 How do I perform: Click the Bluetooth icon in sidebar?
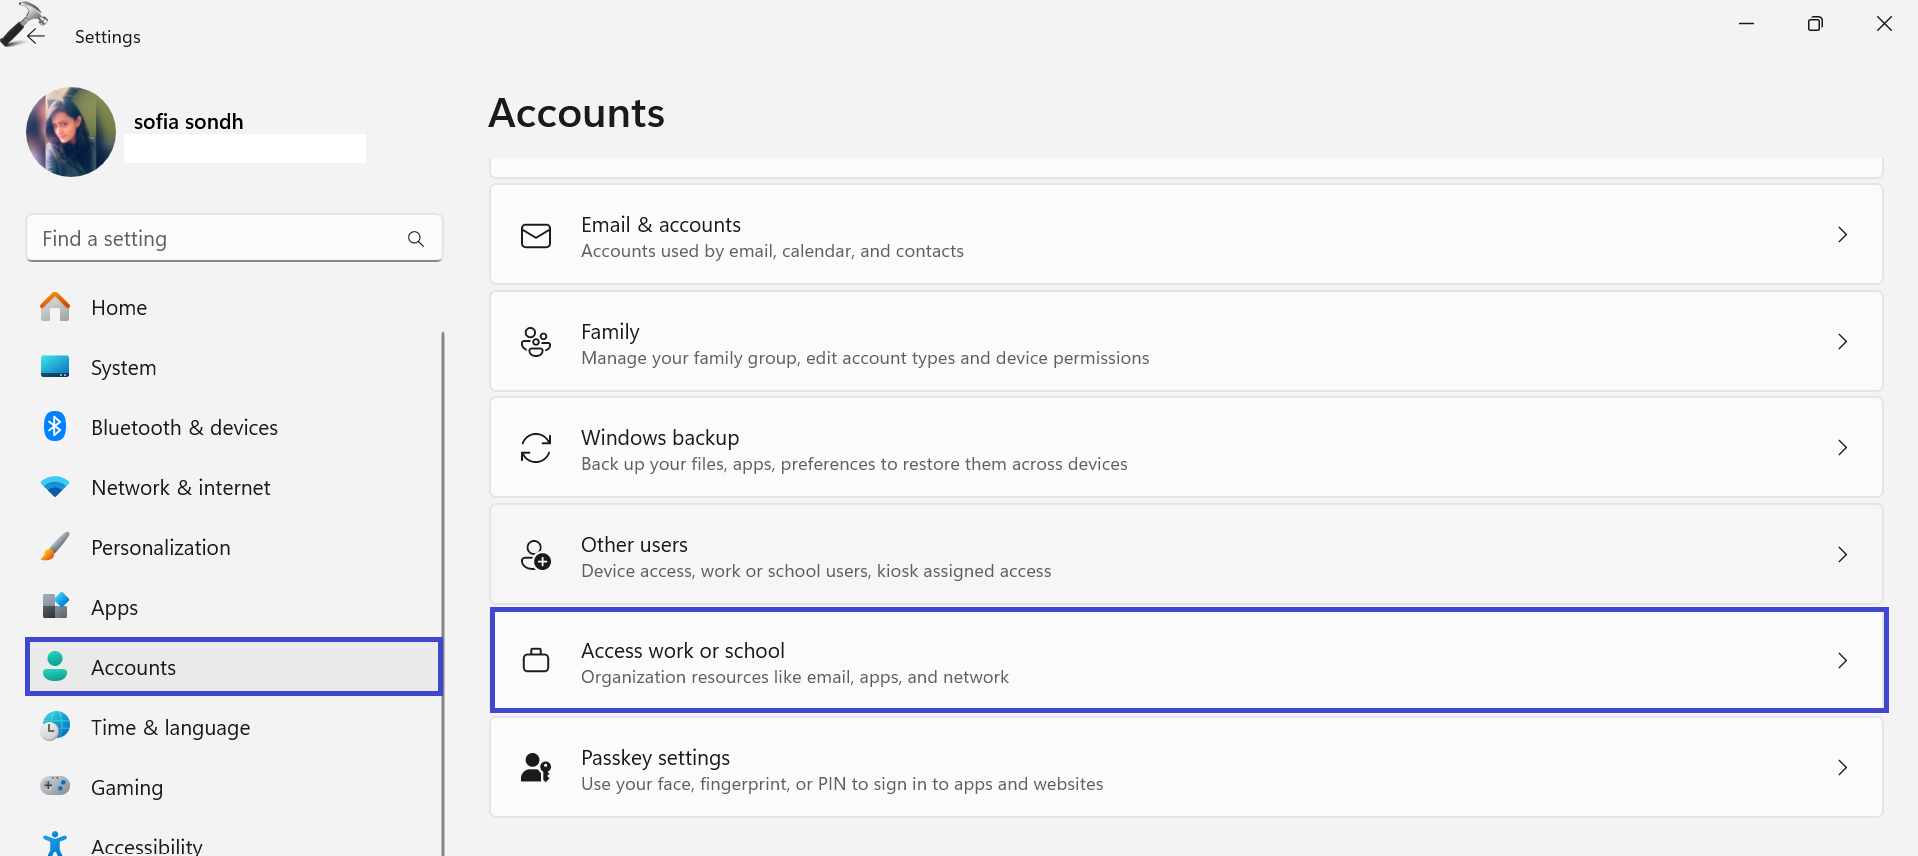point(55,427)
